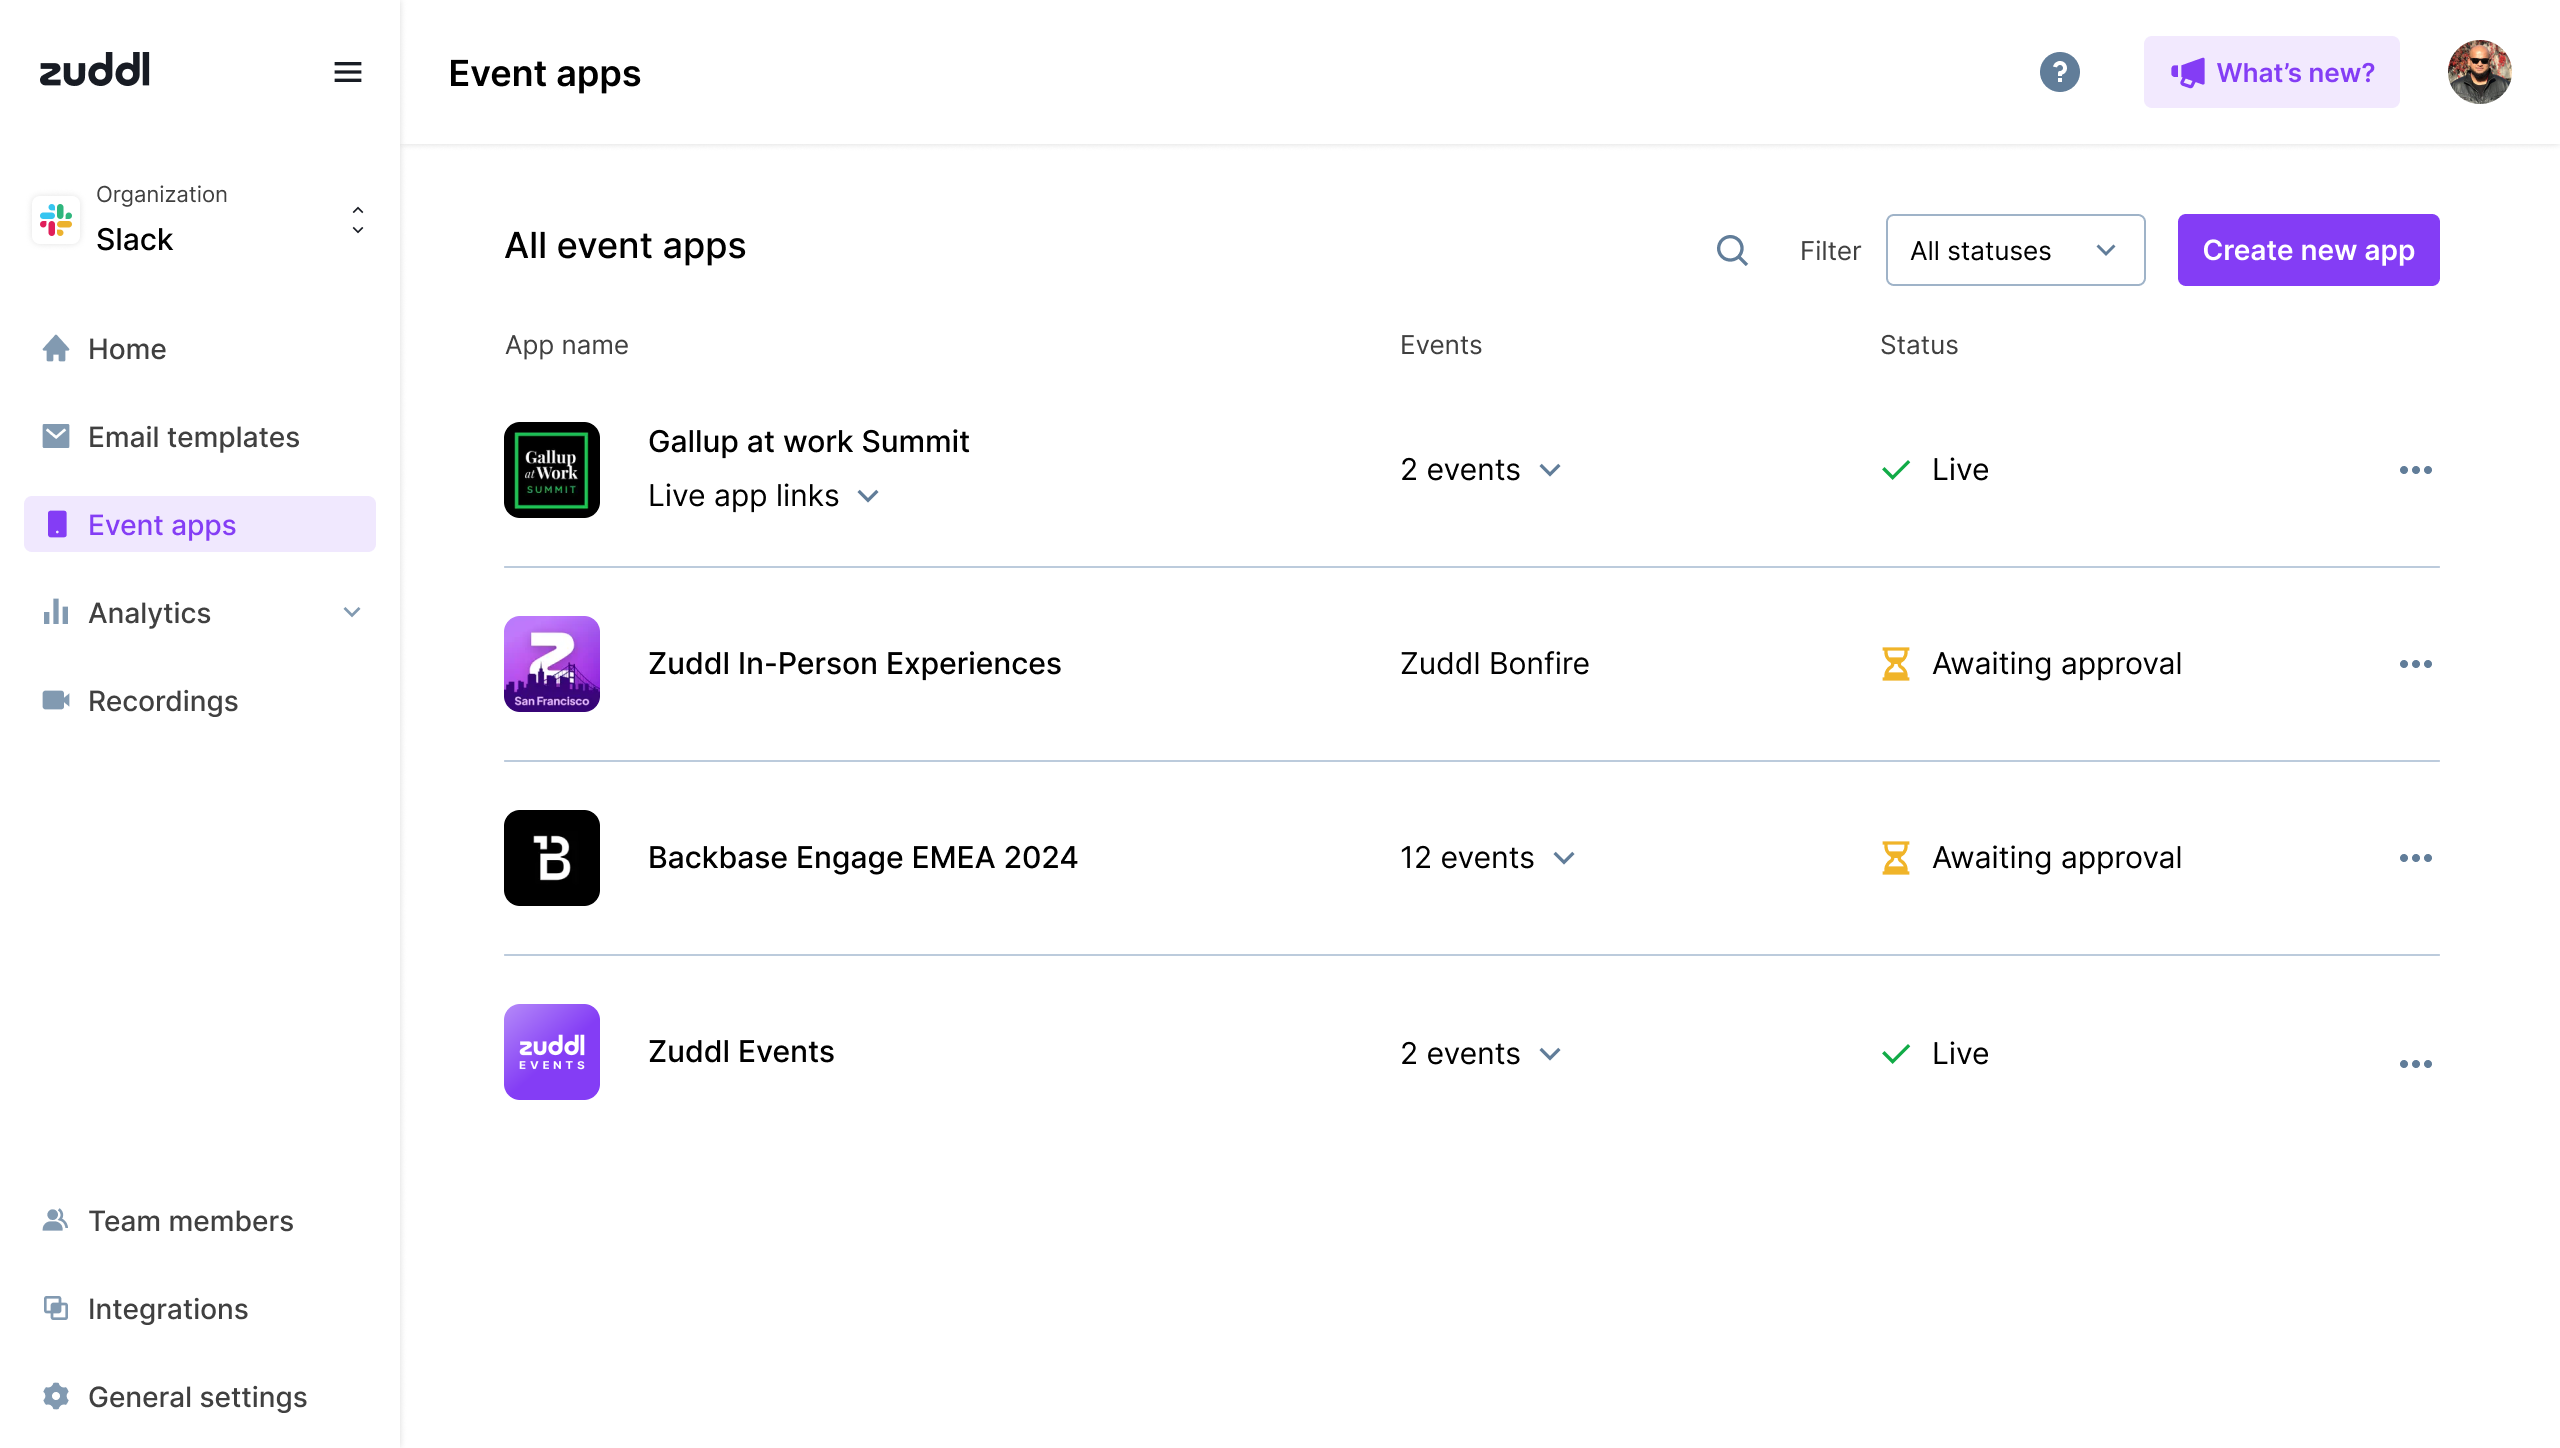
Task: Click the Zuddl In-Person Experiences app thumbnail
Action: click(x=552, y=664)
